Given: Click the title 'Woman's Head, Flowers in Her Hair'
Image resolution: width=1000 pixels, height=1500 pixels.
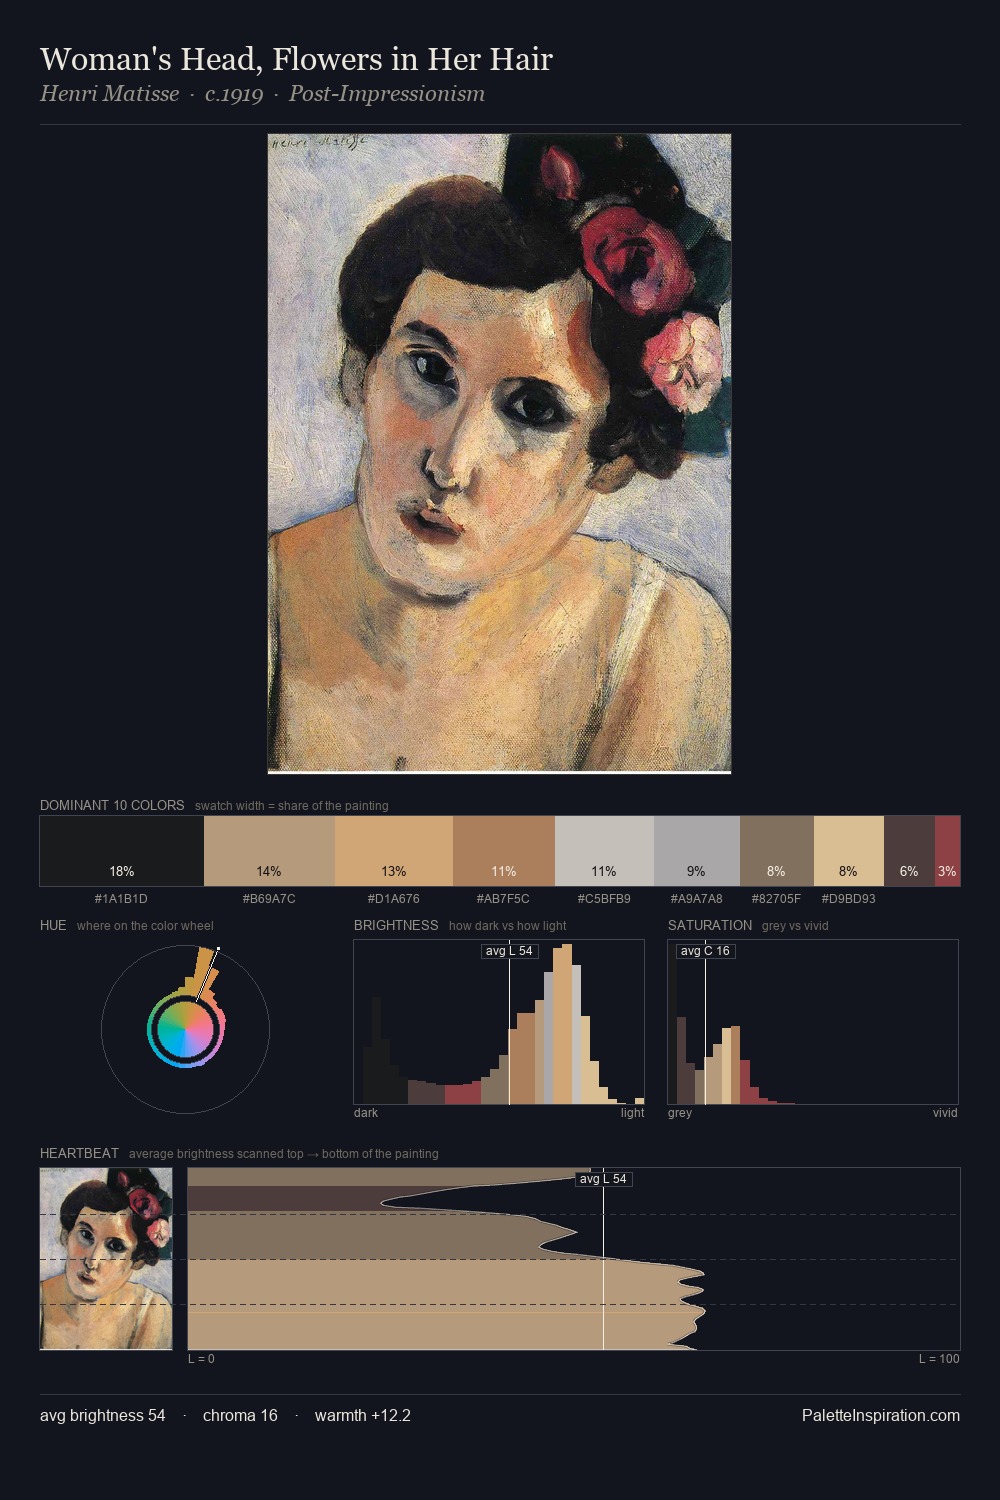Looking at the screenshot, I should (x=296, y=59).
